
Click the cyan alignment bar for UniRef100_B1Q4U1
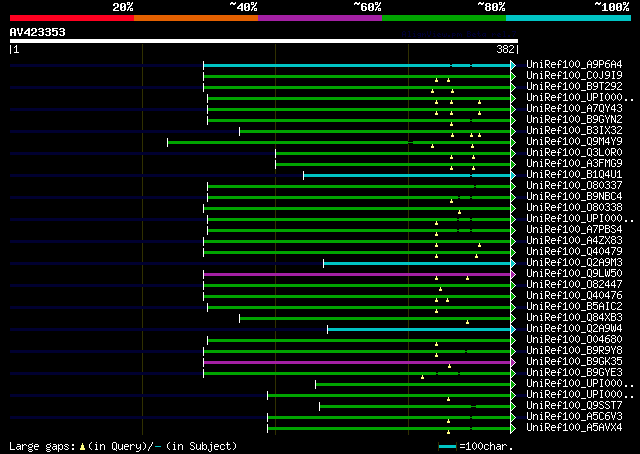tap(407, 176)
